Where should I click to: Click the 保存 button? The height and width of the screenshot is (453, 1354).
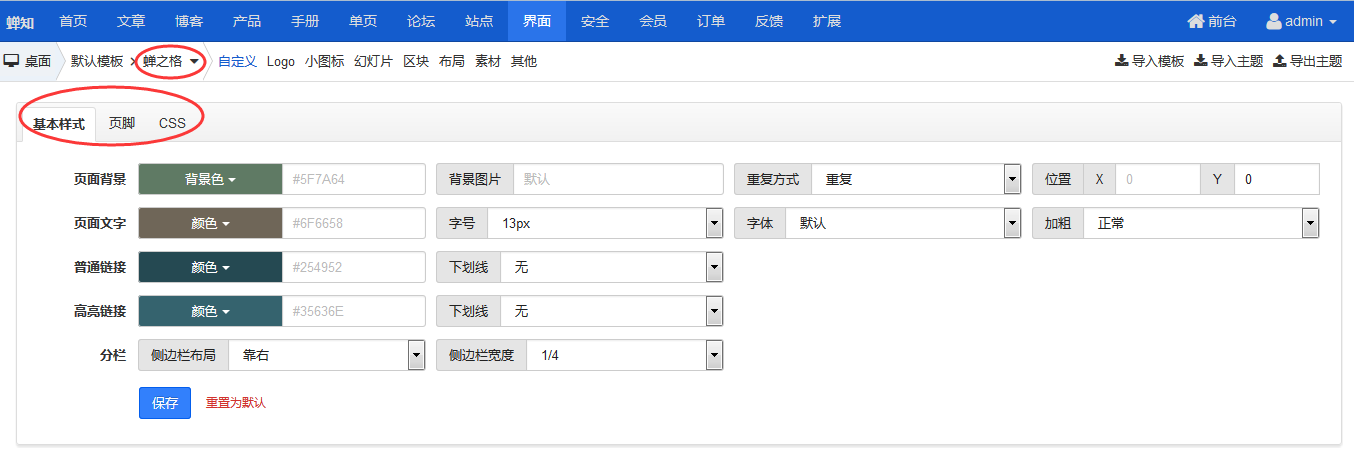164,403
